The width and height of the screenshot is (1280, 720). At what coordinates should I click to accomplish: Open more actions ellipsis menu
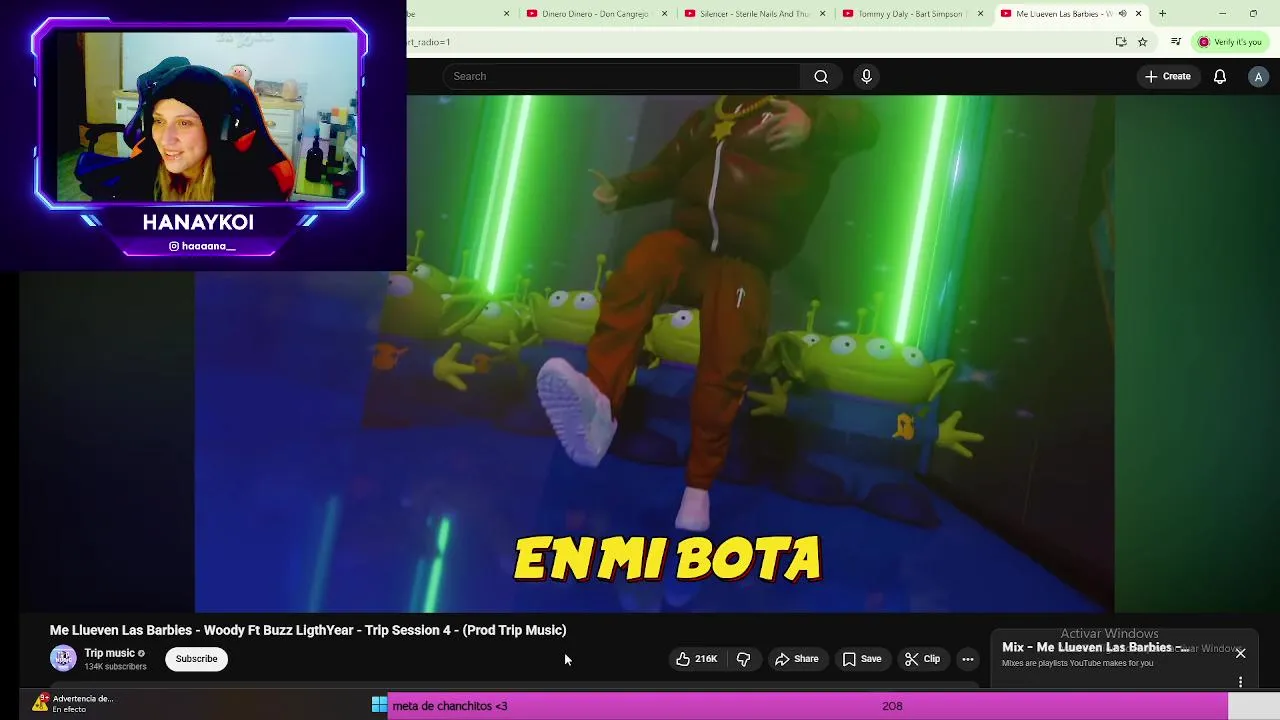click(967, 659)
